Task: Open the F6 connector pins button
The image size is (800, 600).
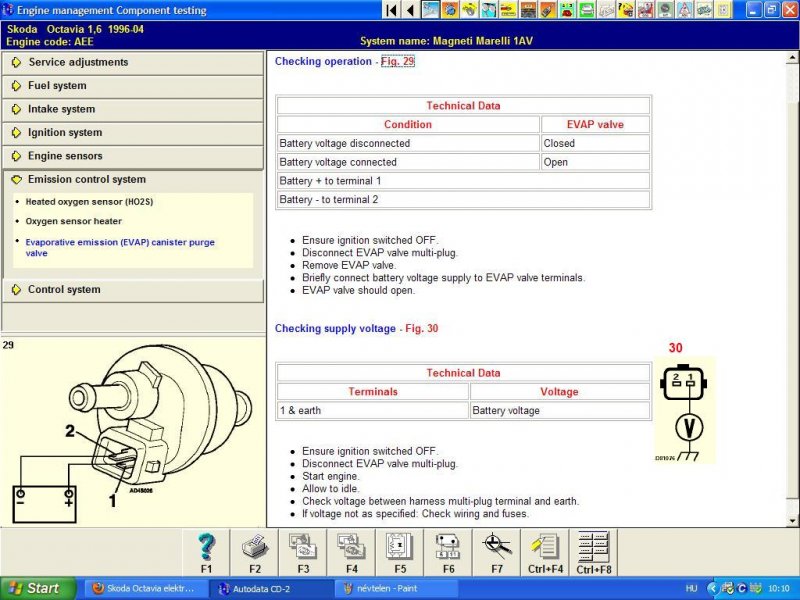Action: tap(448, 553)
